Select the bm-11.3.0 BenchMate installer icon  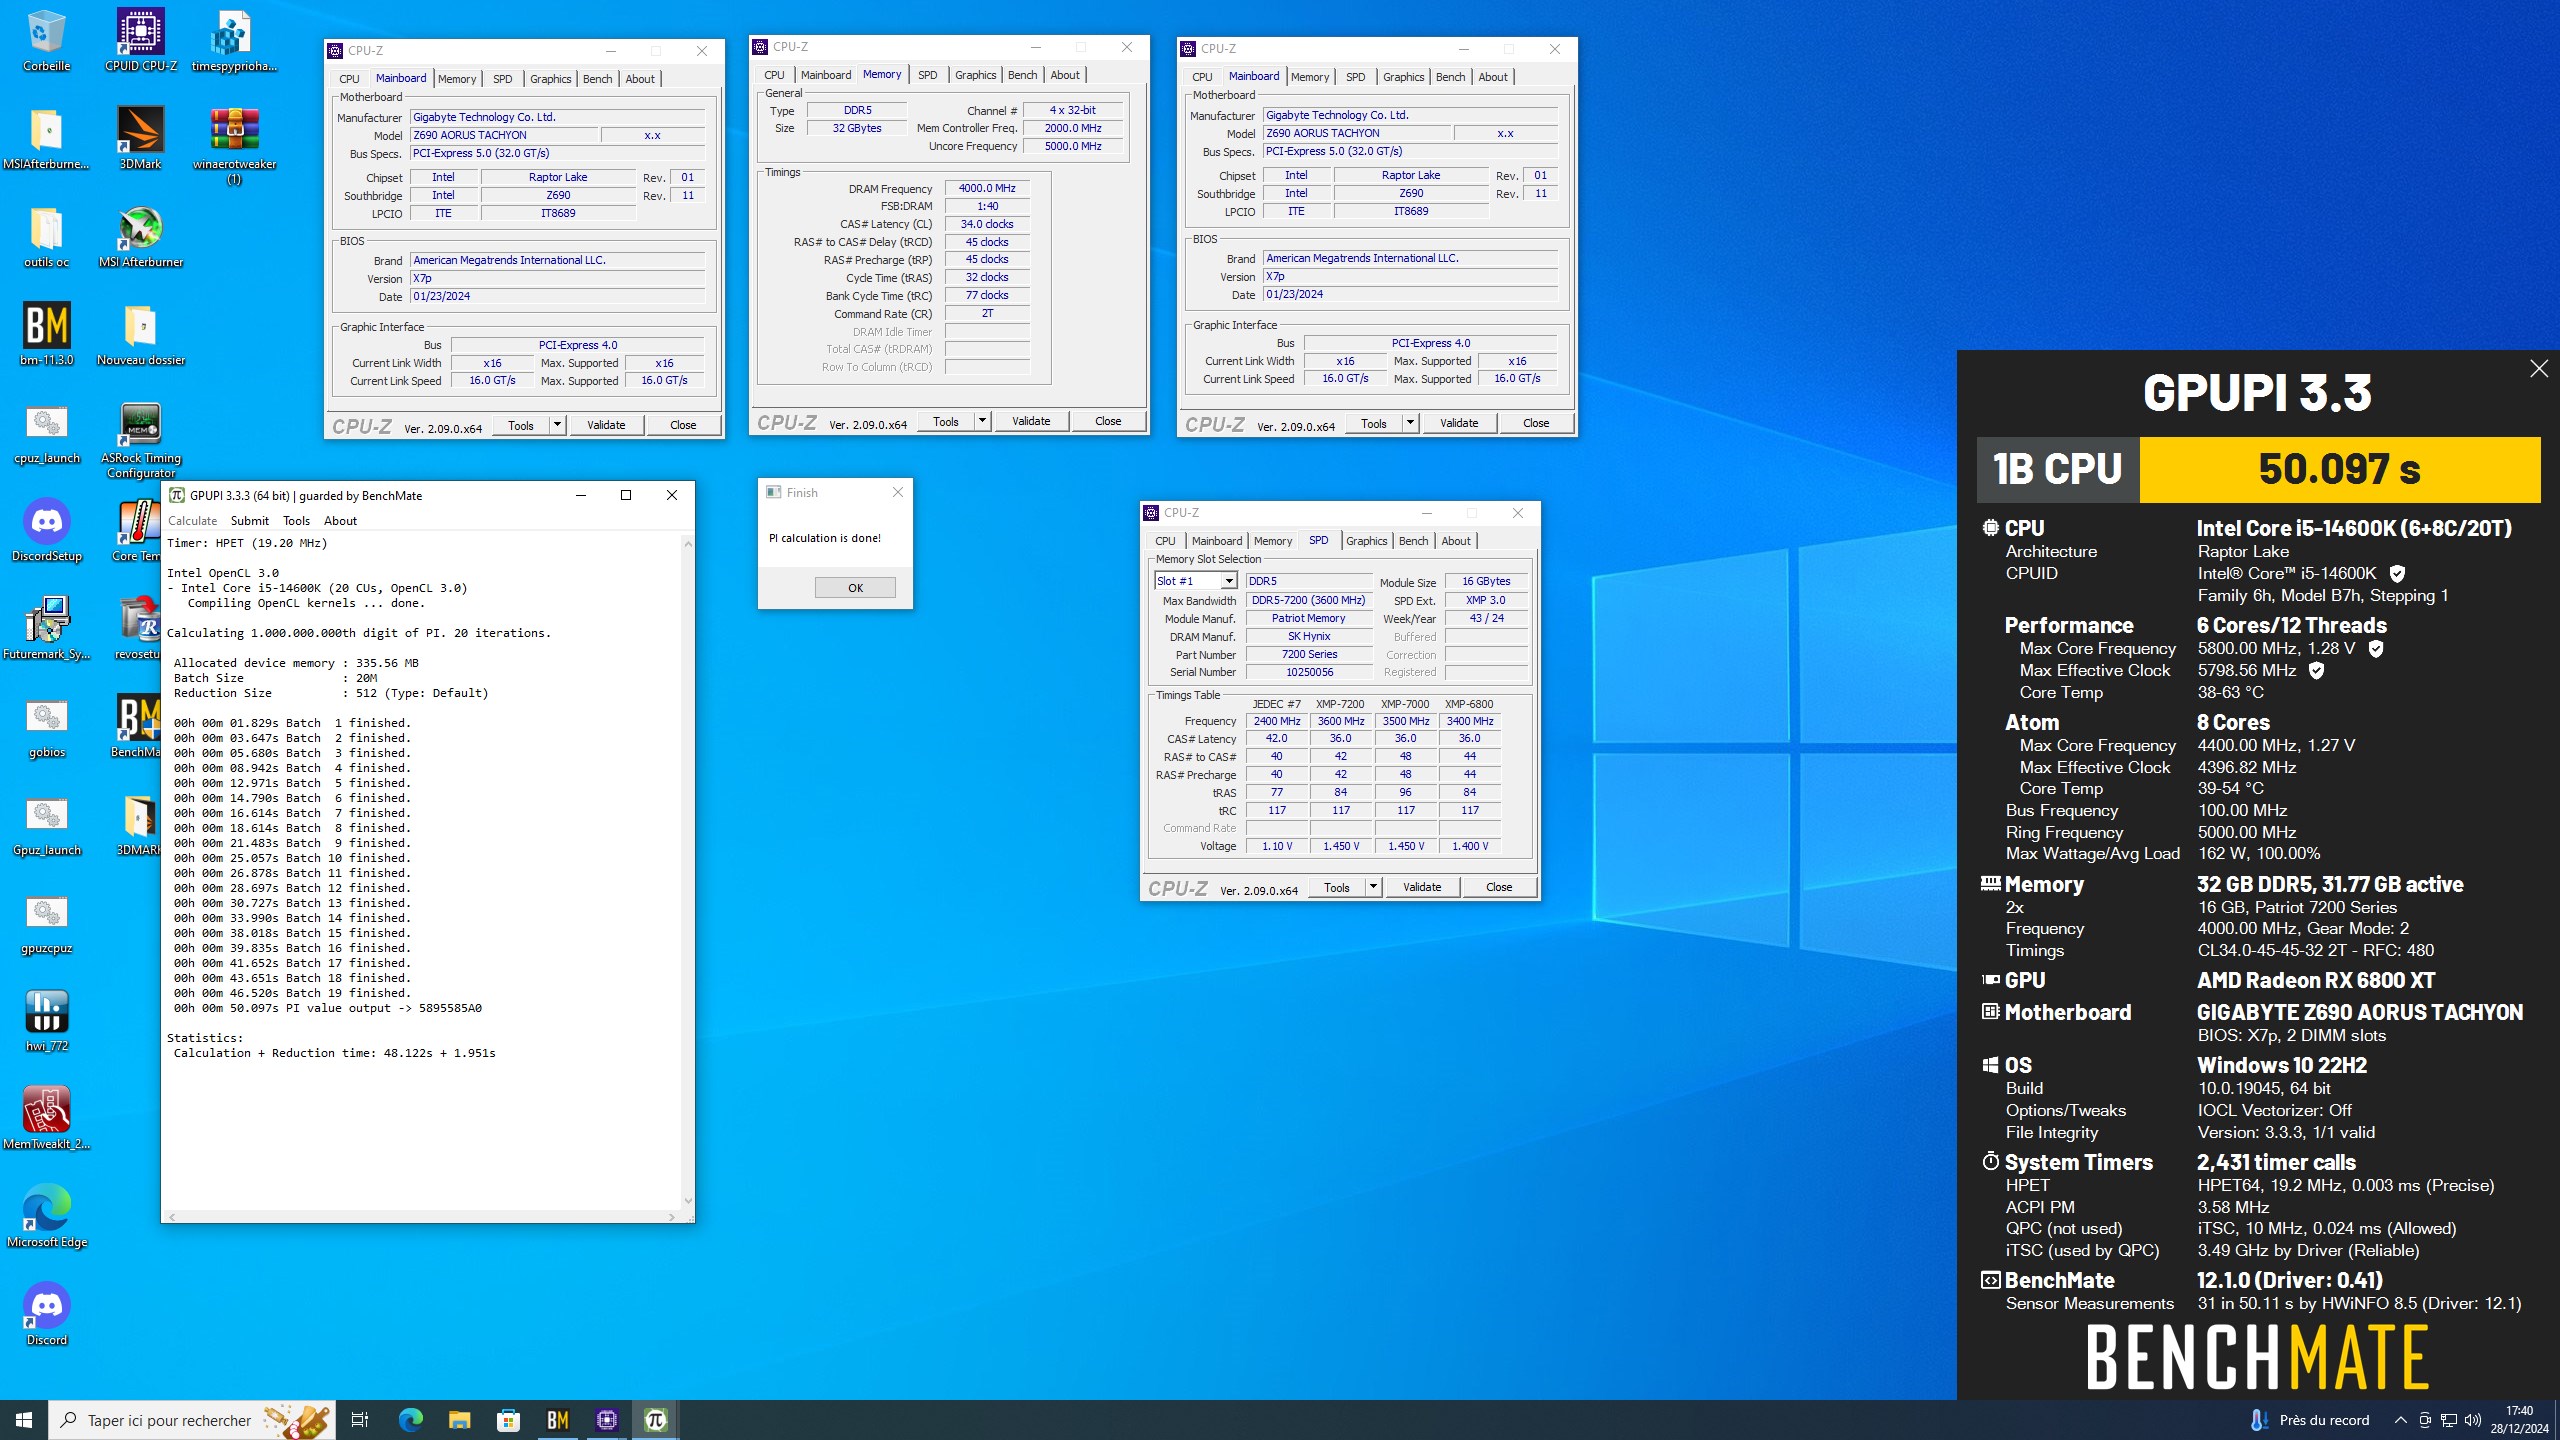click(46, 335)
